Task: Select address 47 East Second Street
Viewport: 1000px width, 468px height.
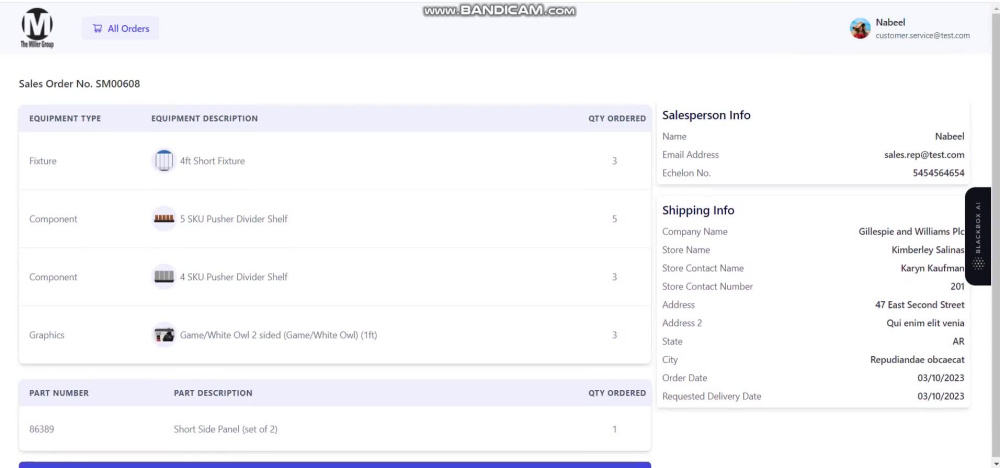Action: [x=920, y=305]
